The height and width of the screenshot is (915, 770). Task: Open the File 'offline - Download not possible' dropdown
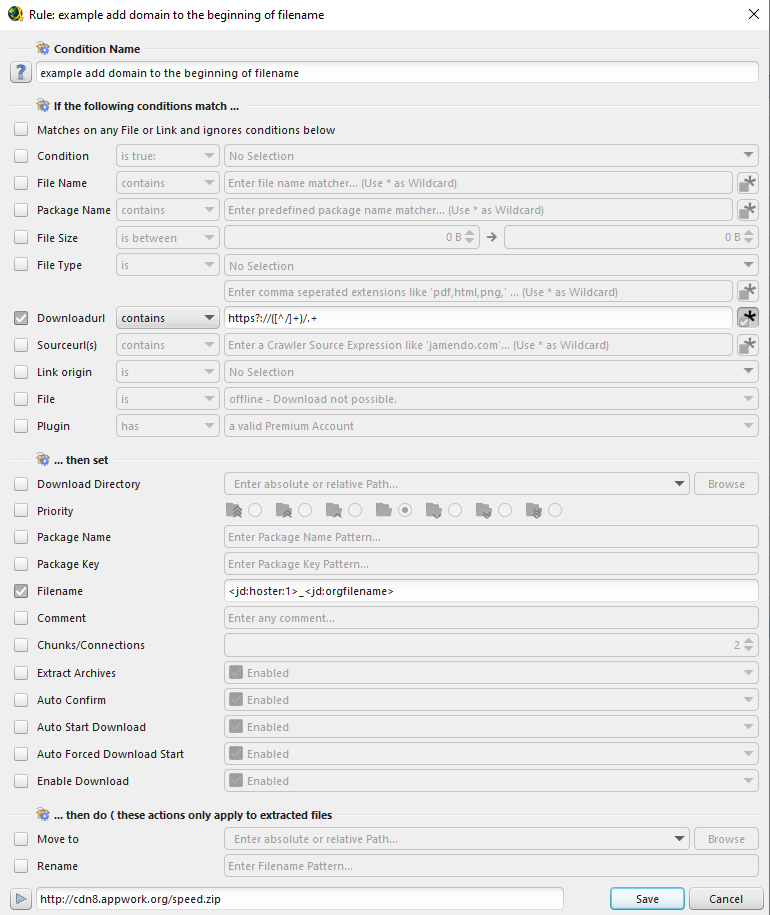(x=491, y=399)
